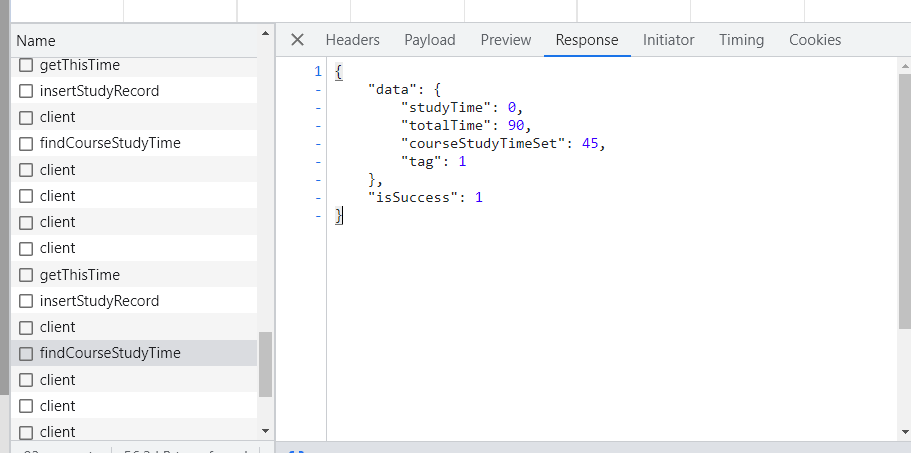Toggle the checkbox beside the topmost insertStudyRecord
Image resolution: width=911 pixels, height=453 pixels.
pos(27,91)
